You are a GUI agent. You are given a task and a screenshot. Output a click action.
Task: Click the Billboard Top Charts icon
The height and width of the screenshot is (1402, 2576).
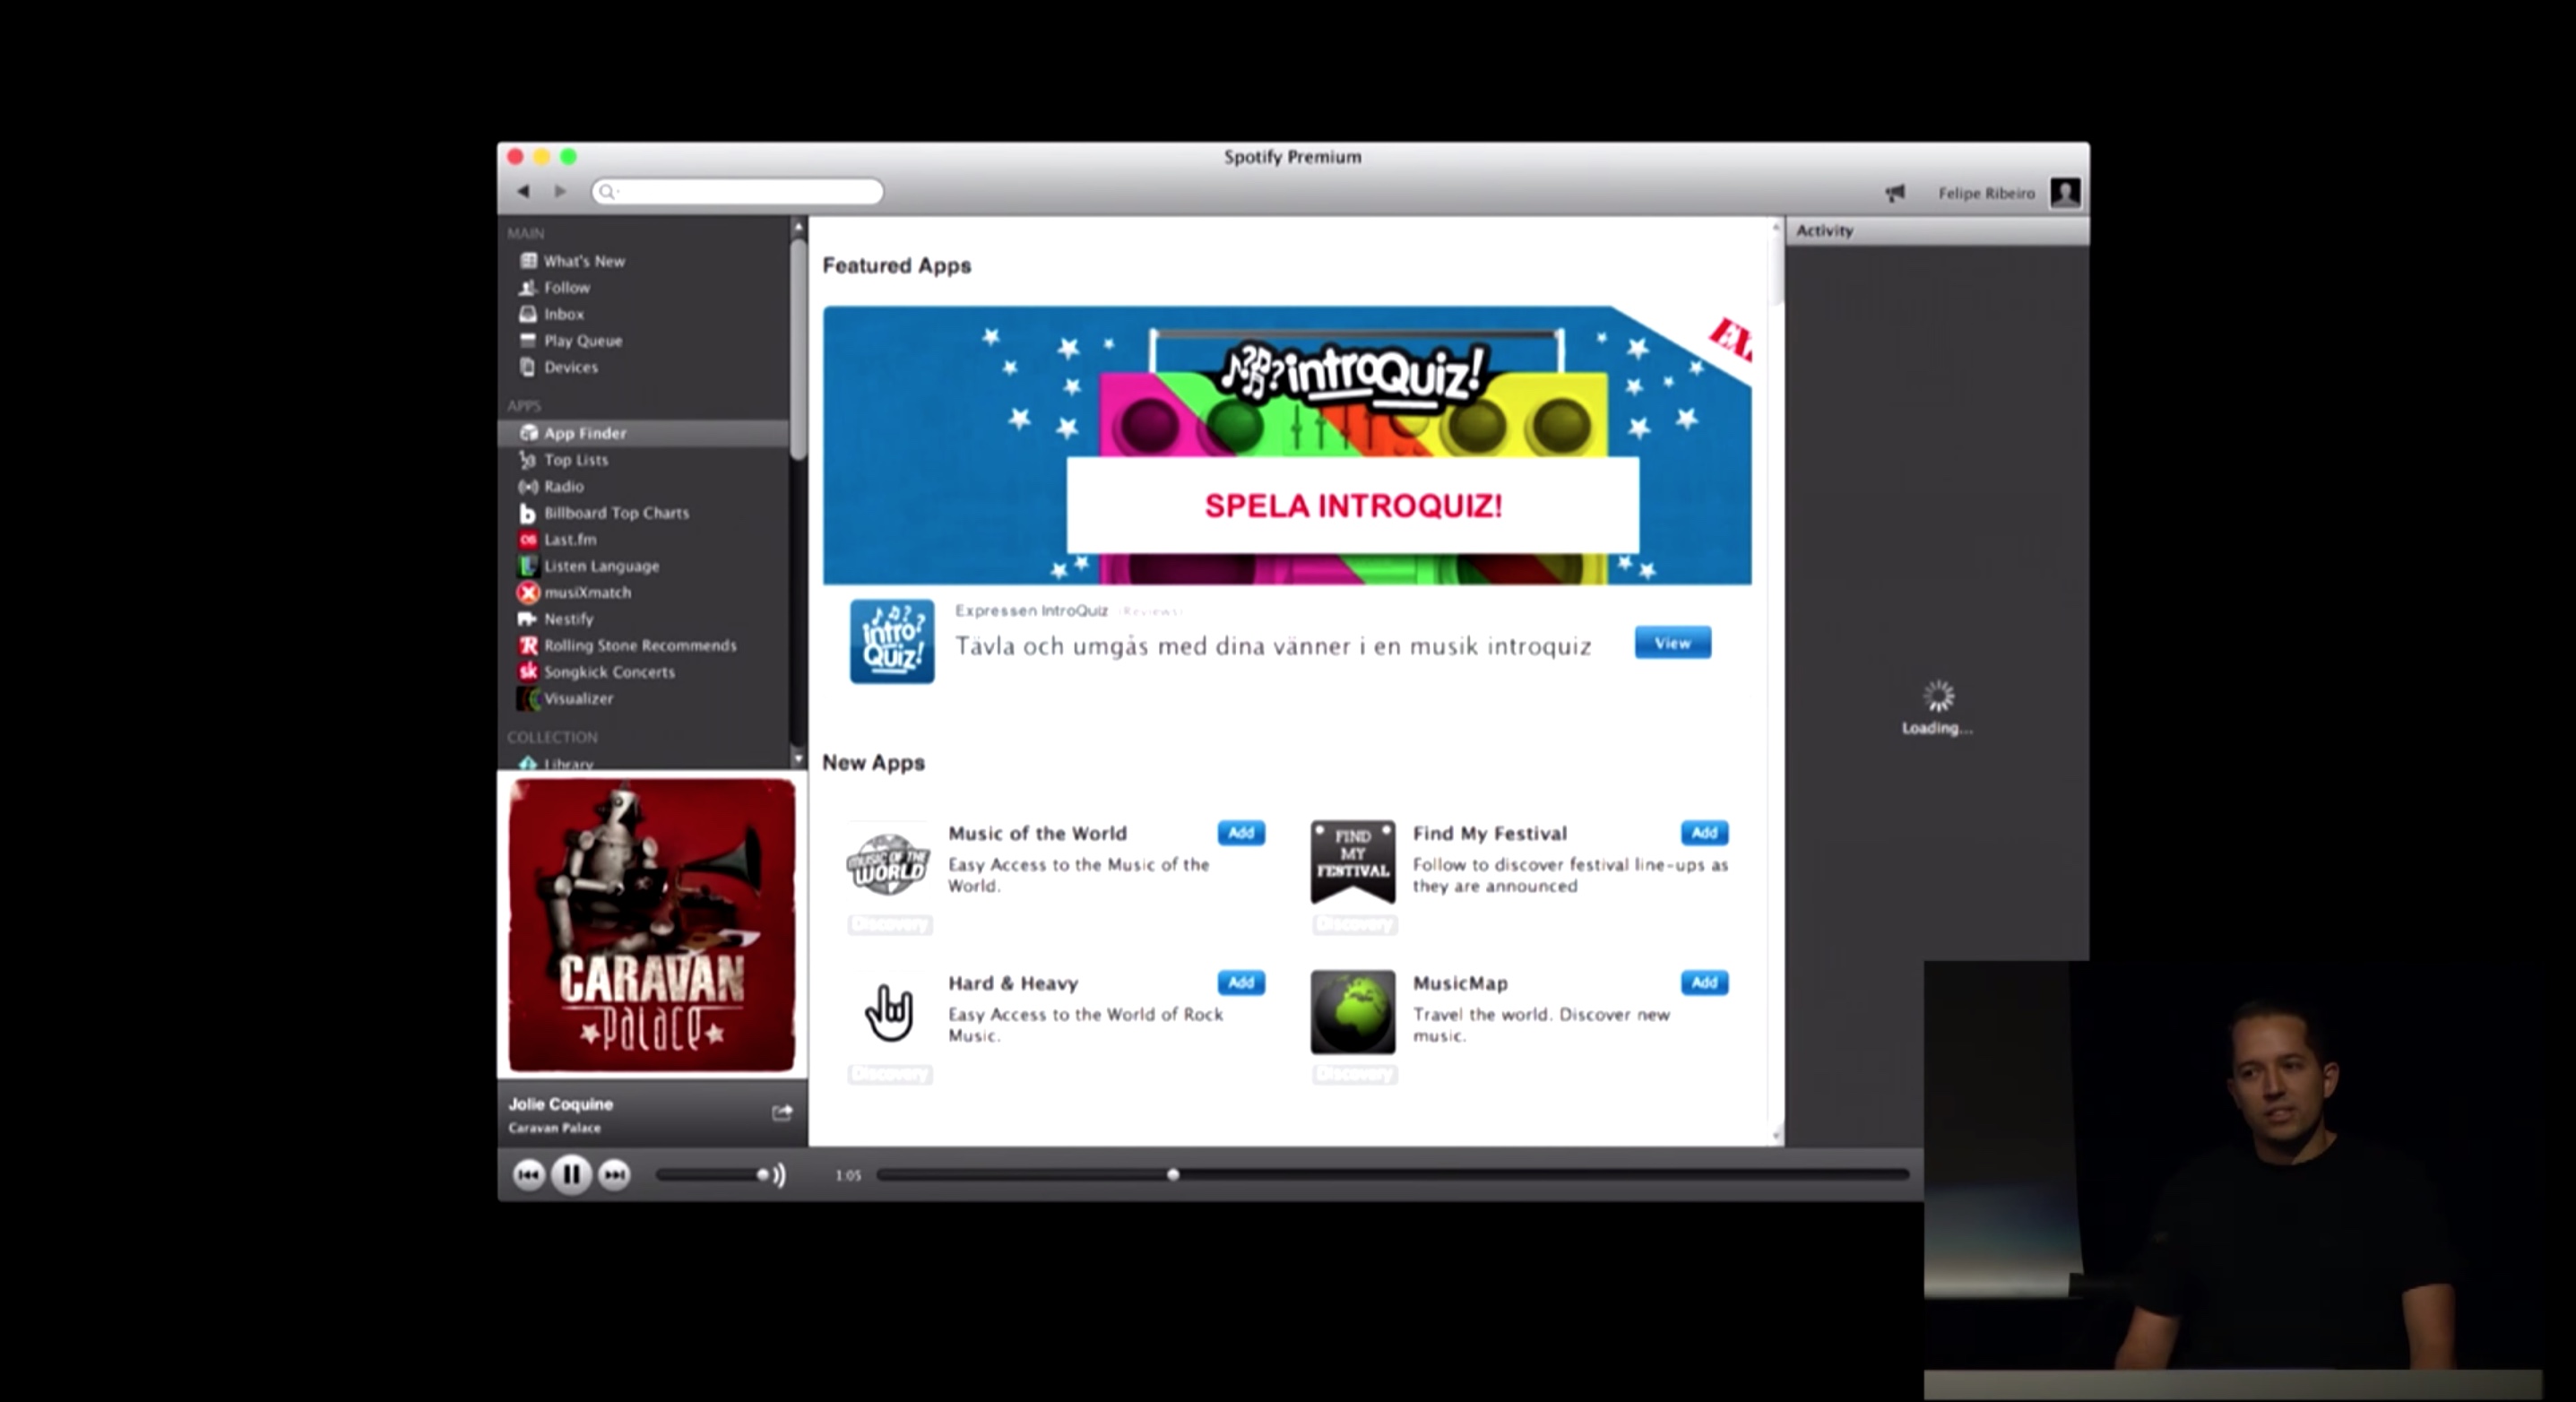(526, 511)
